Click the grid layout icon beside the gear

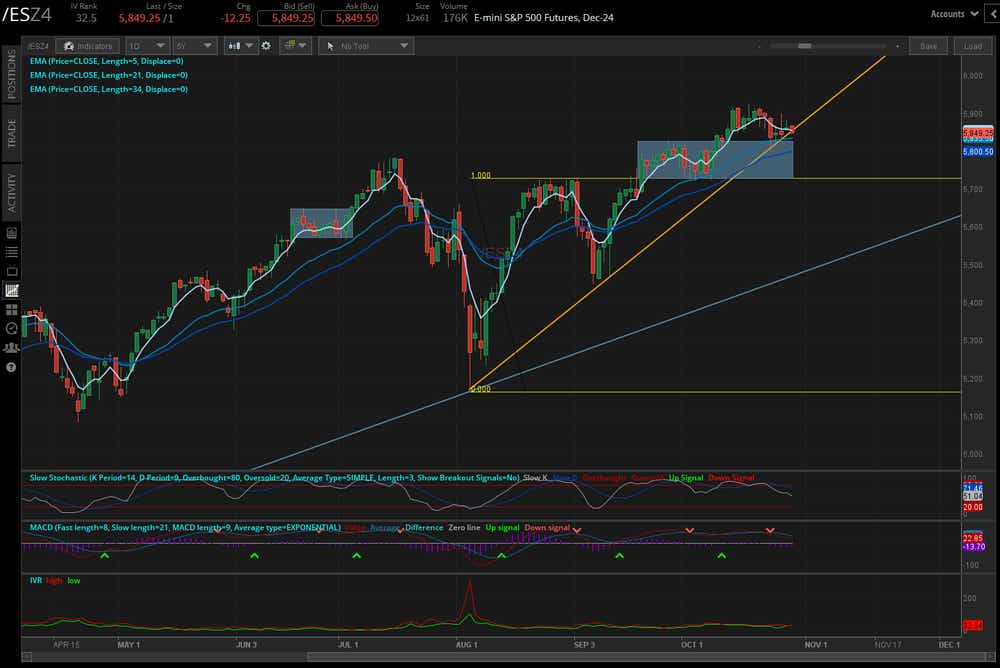click(x=293, y=45)
